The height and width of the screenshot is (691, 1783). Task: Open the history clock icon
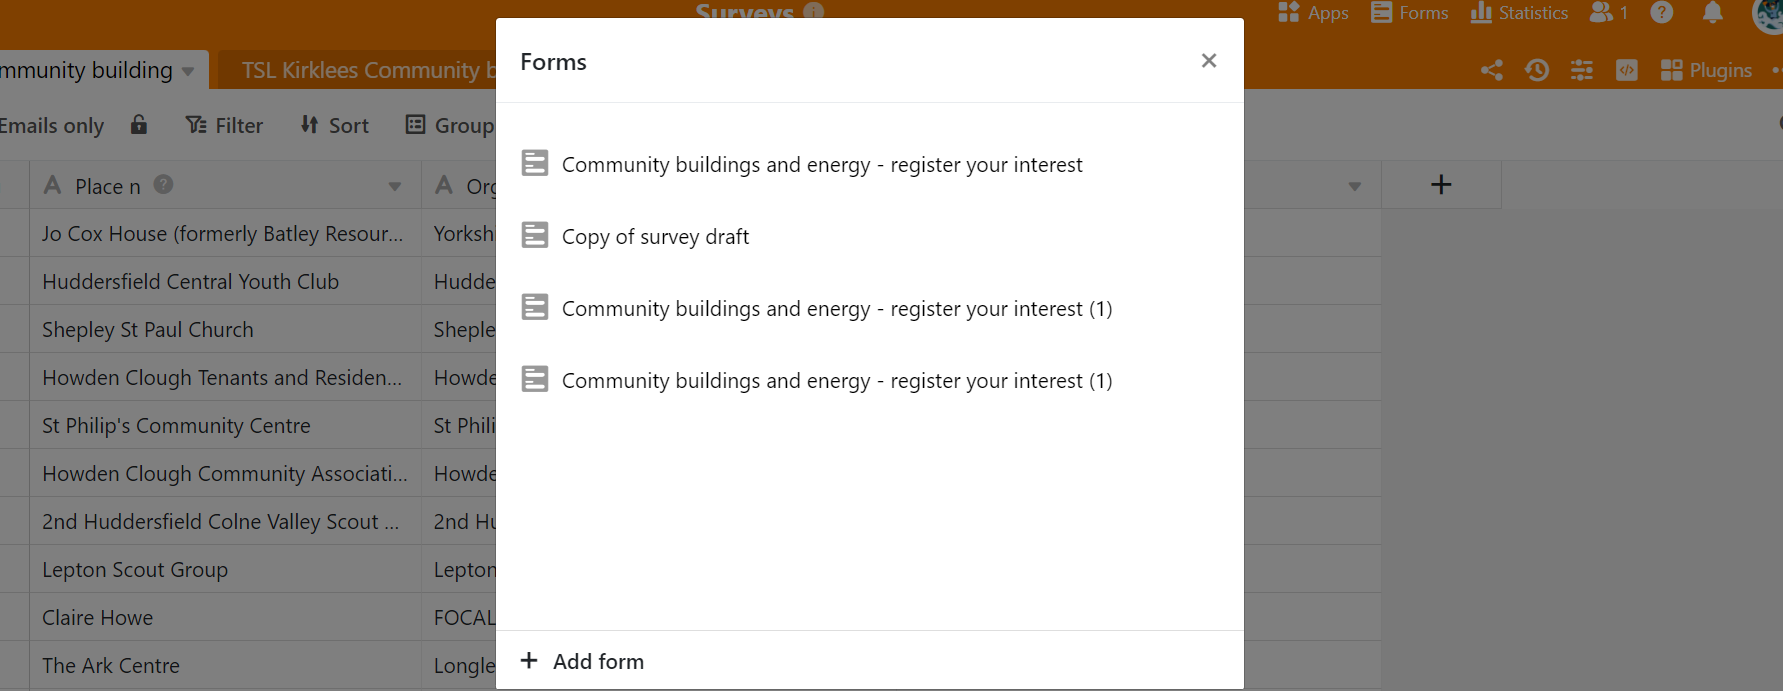coord(1537,70)
